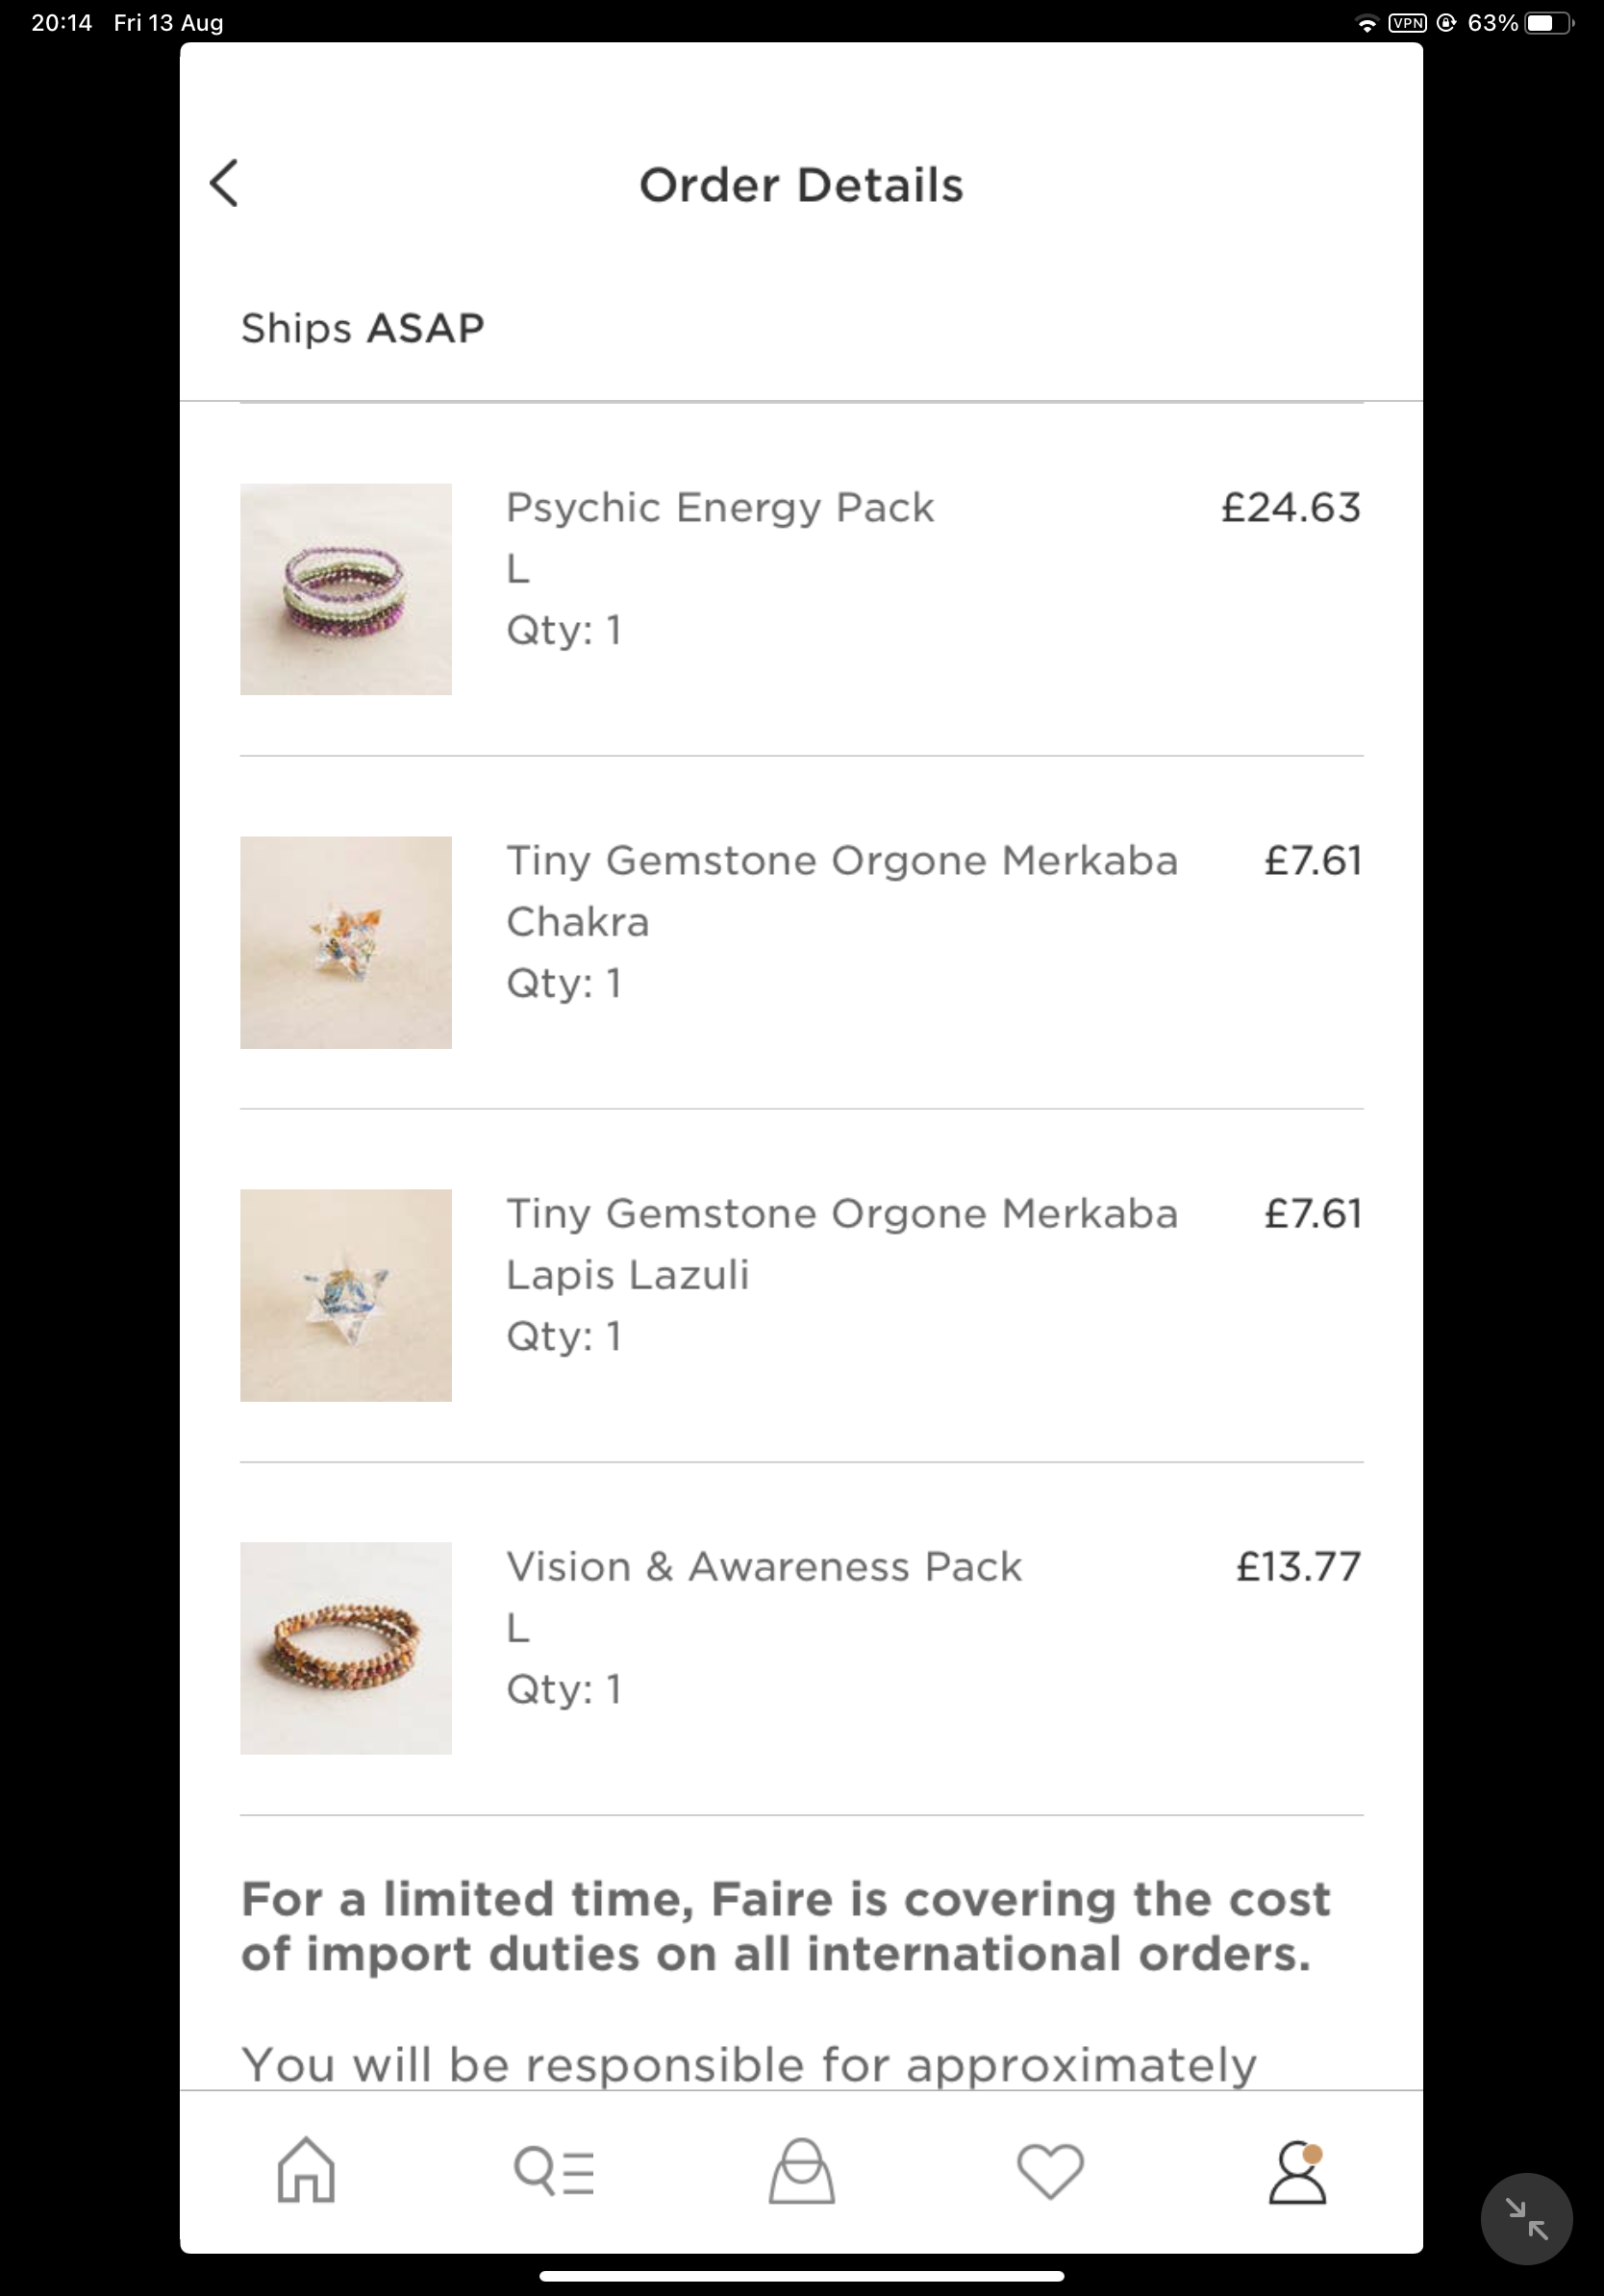Tap the import duties notice text
The width and height of the screenshot is (1604, 2296).
point(786,1926)
